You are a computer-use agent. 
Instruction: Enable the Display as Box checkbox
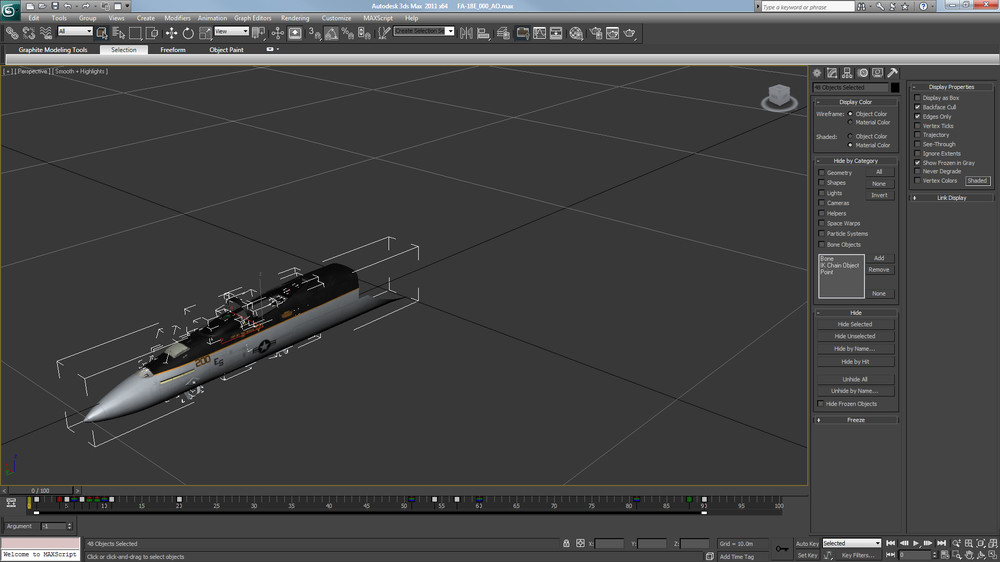tap(918, 98)
